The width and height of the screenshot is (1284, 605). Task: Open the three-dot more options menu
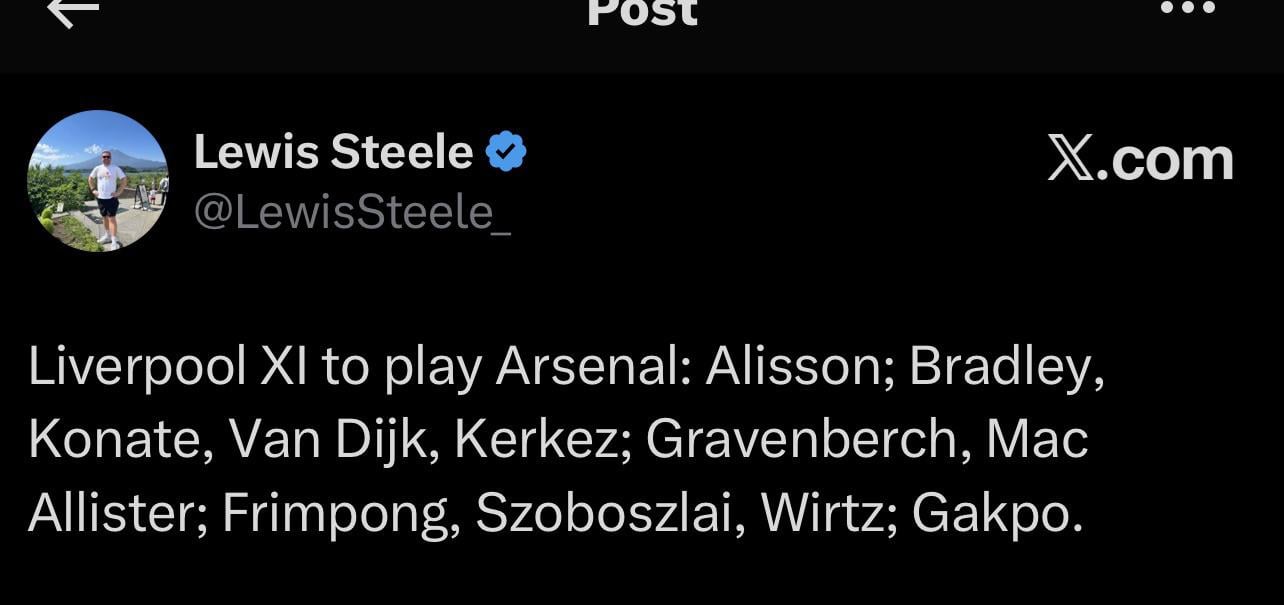[1187, 8]
